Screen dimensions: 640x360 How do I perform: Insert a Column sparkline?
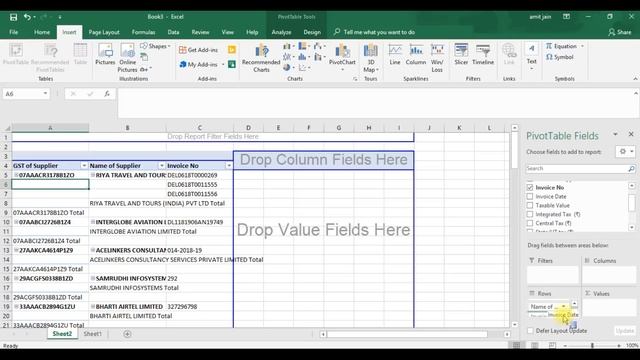pyautogui.click(x=416, y=55)
